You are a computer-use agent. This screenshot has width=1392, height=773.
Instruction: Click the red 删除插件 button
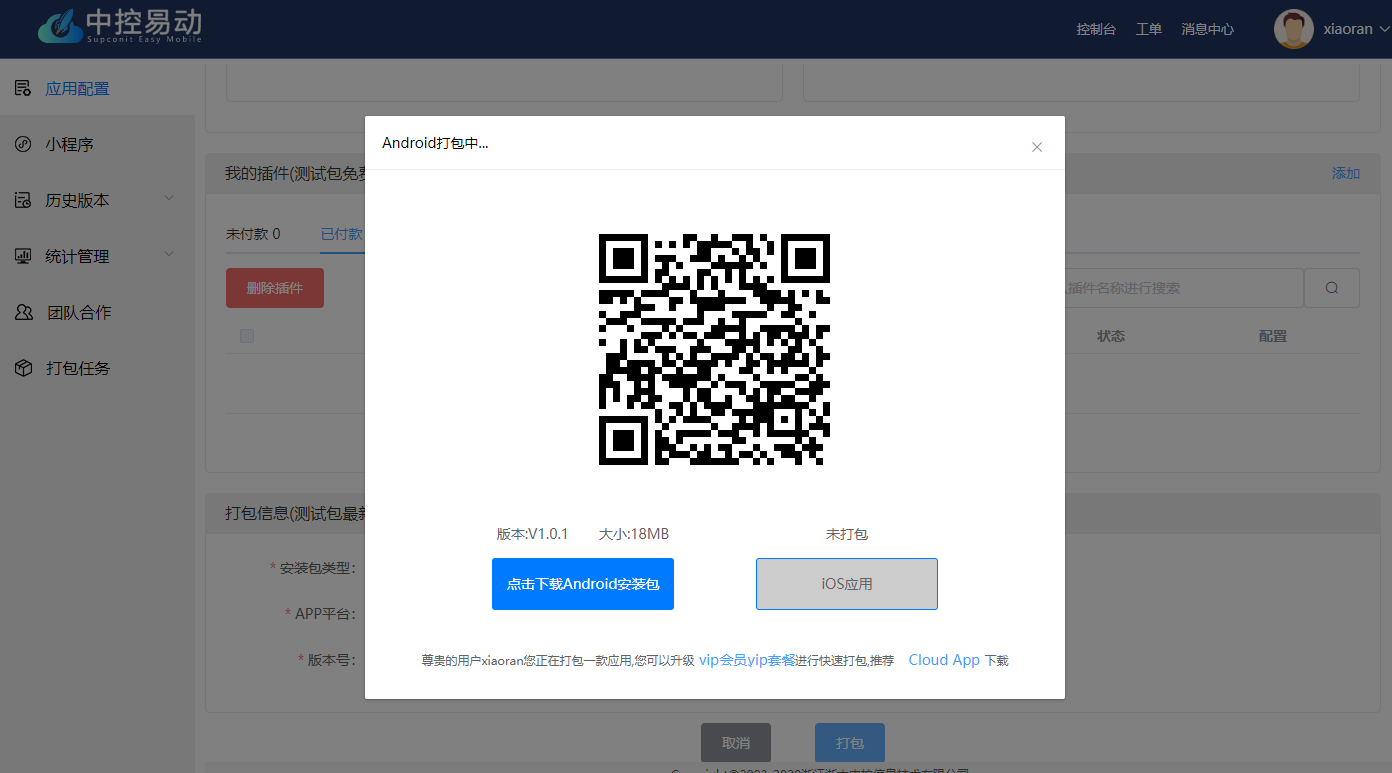click(275, 288)
